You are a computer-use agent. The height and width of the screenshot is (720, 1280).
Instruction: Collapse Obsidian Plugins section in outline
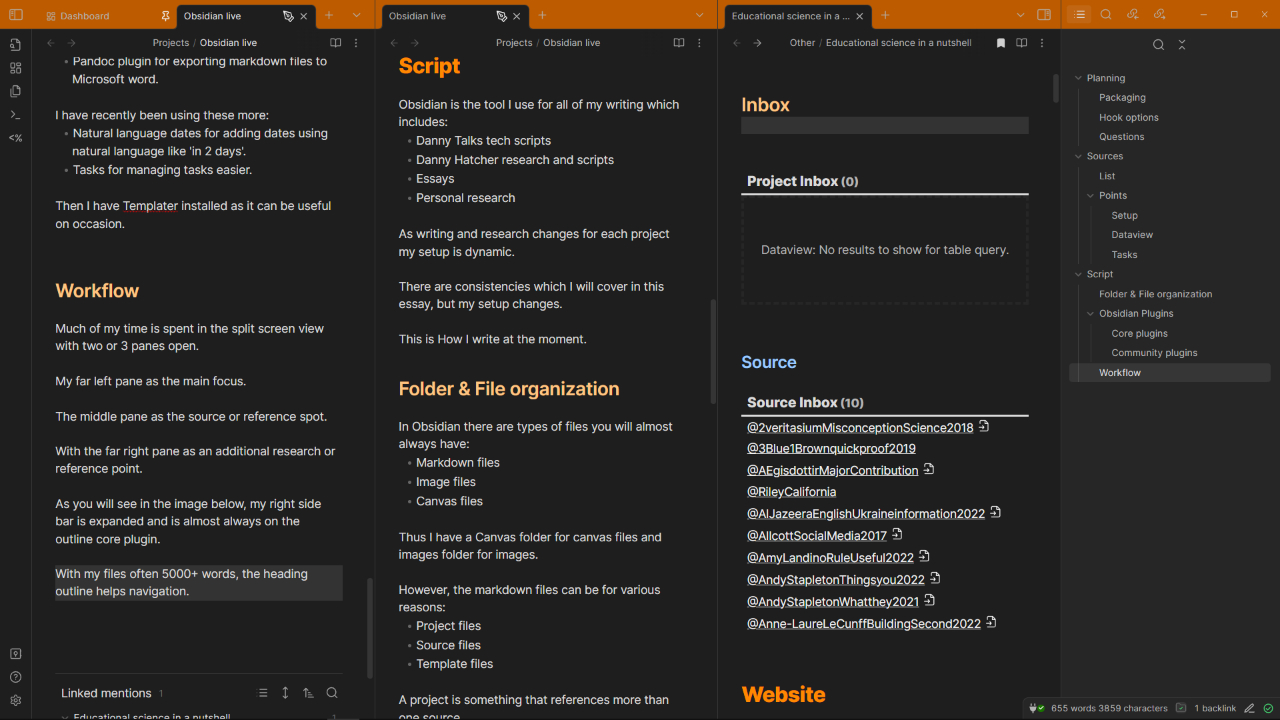point(1090,314)
